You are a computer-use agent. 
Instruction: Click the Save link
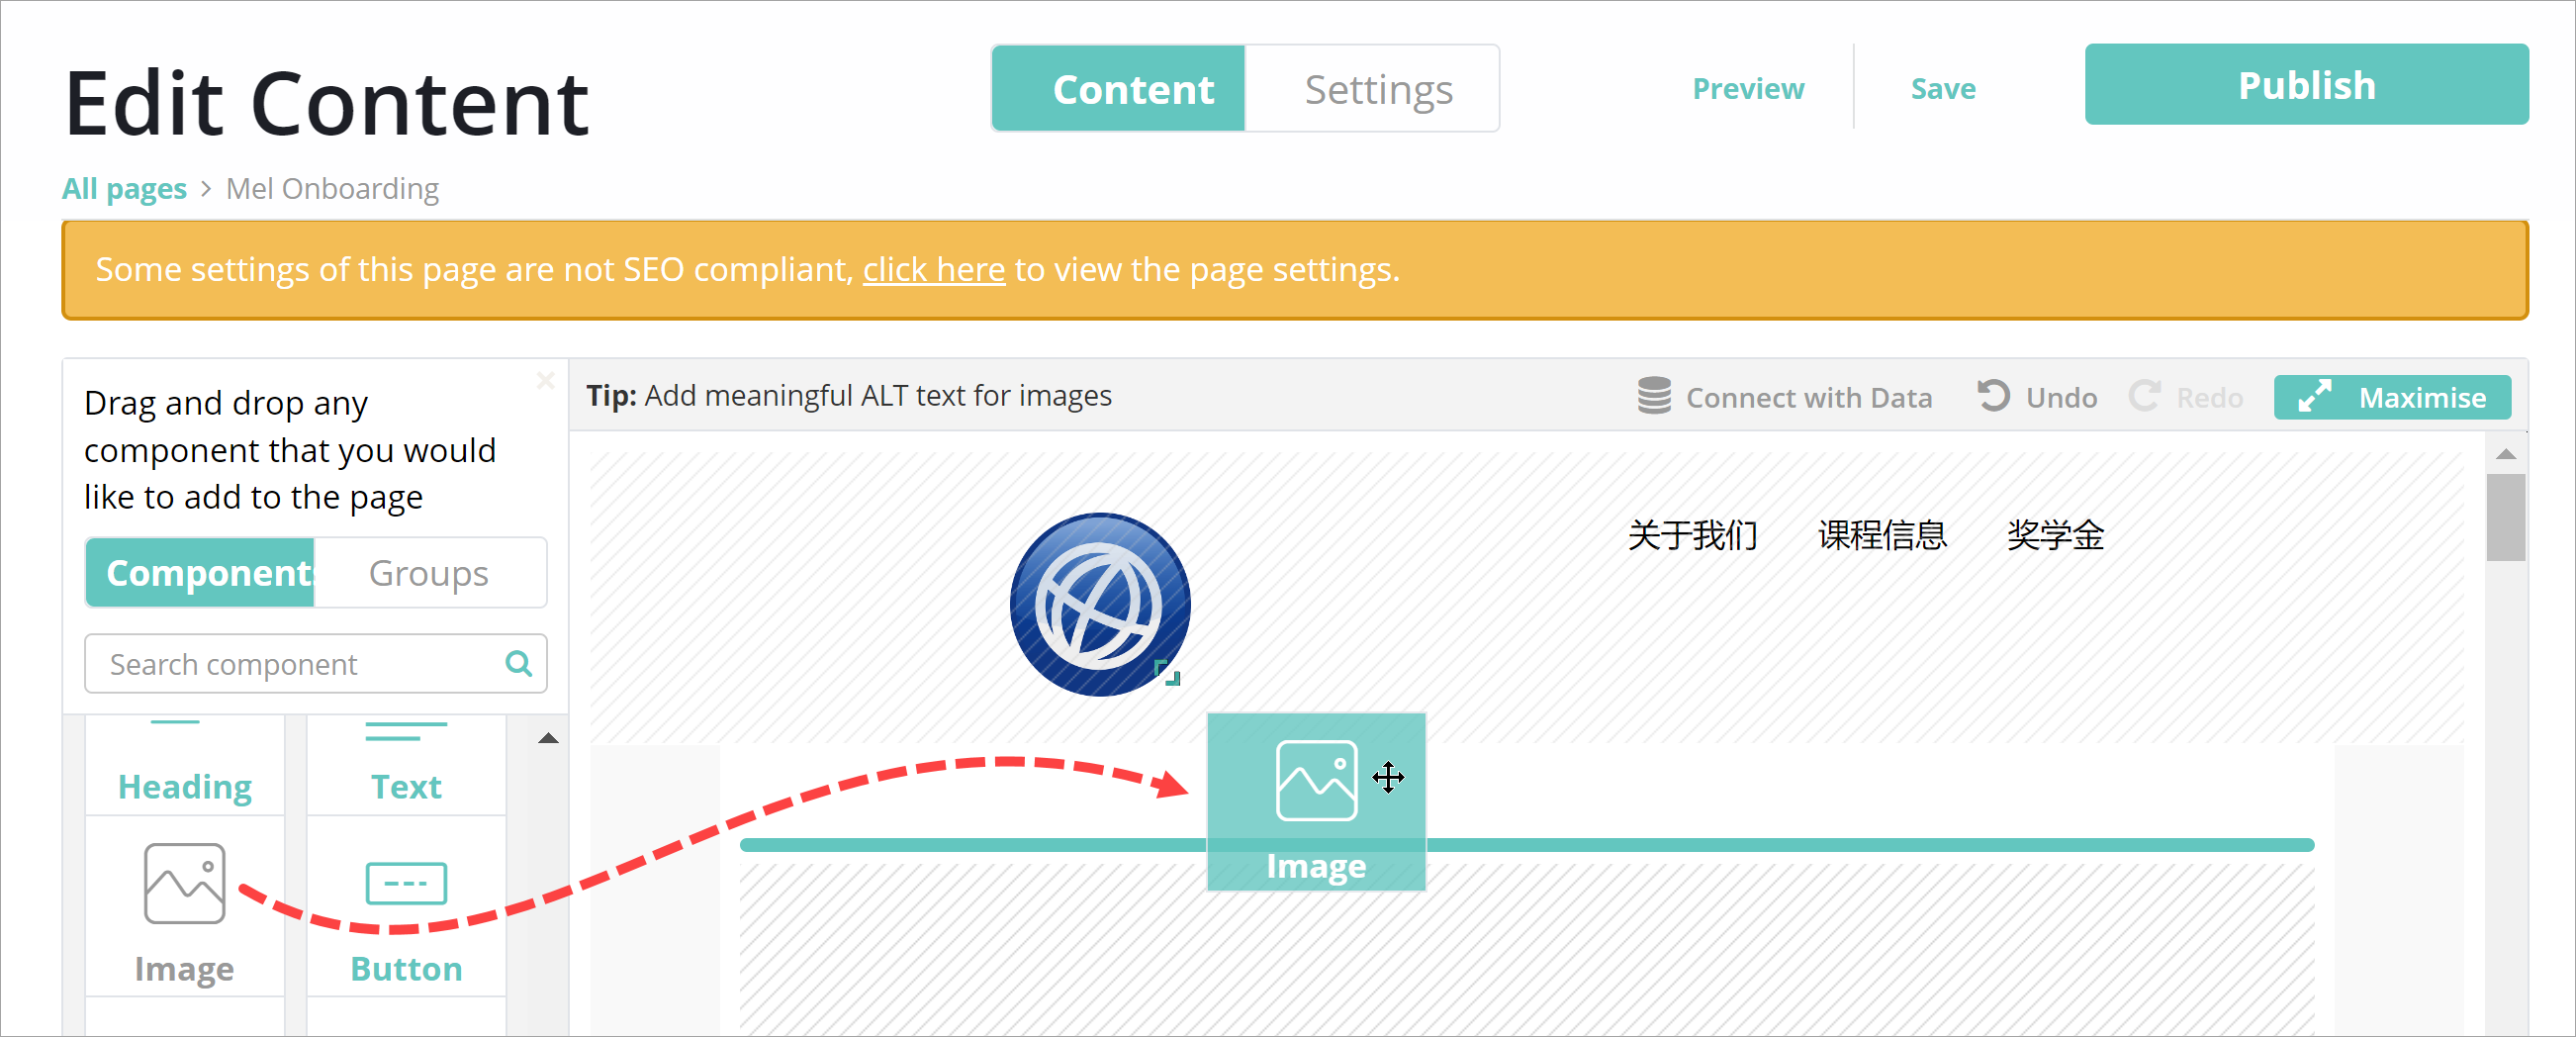1942,89
